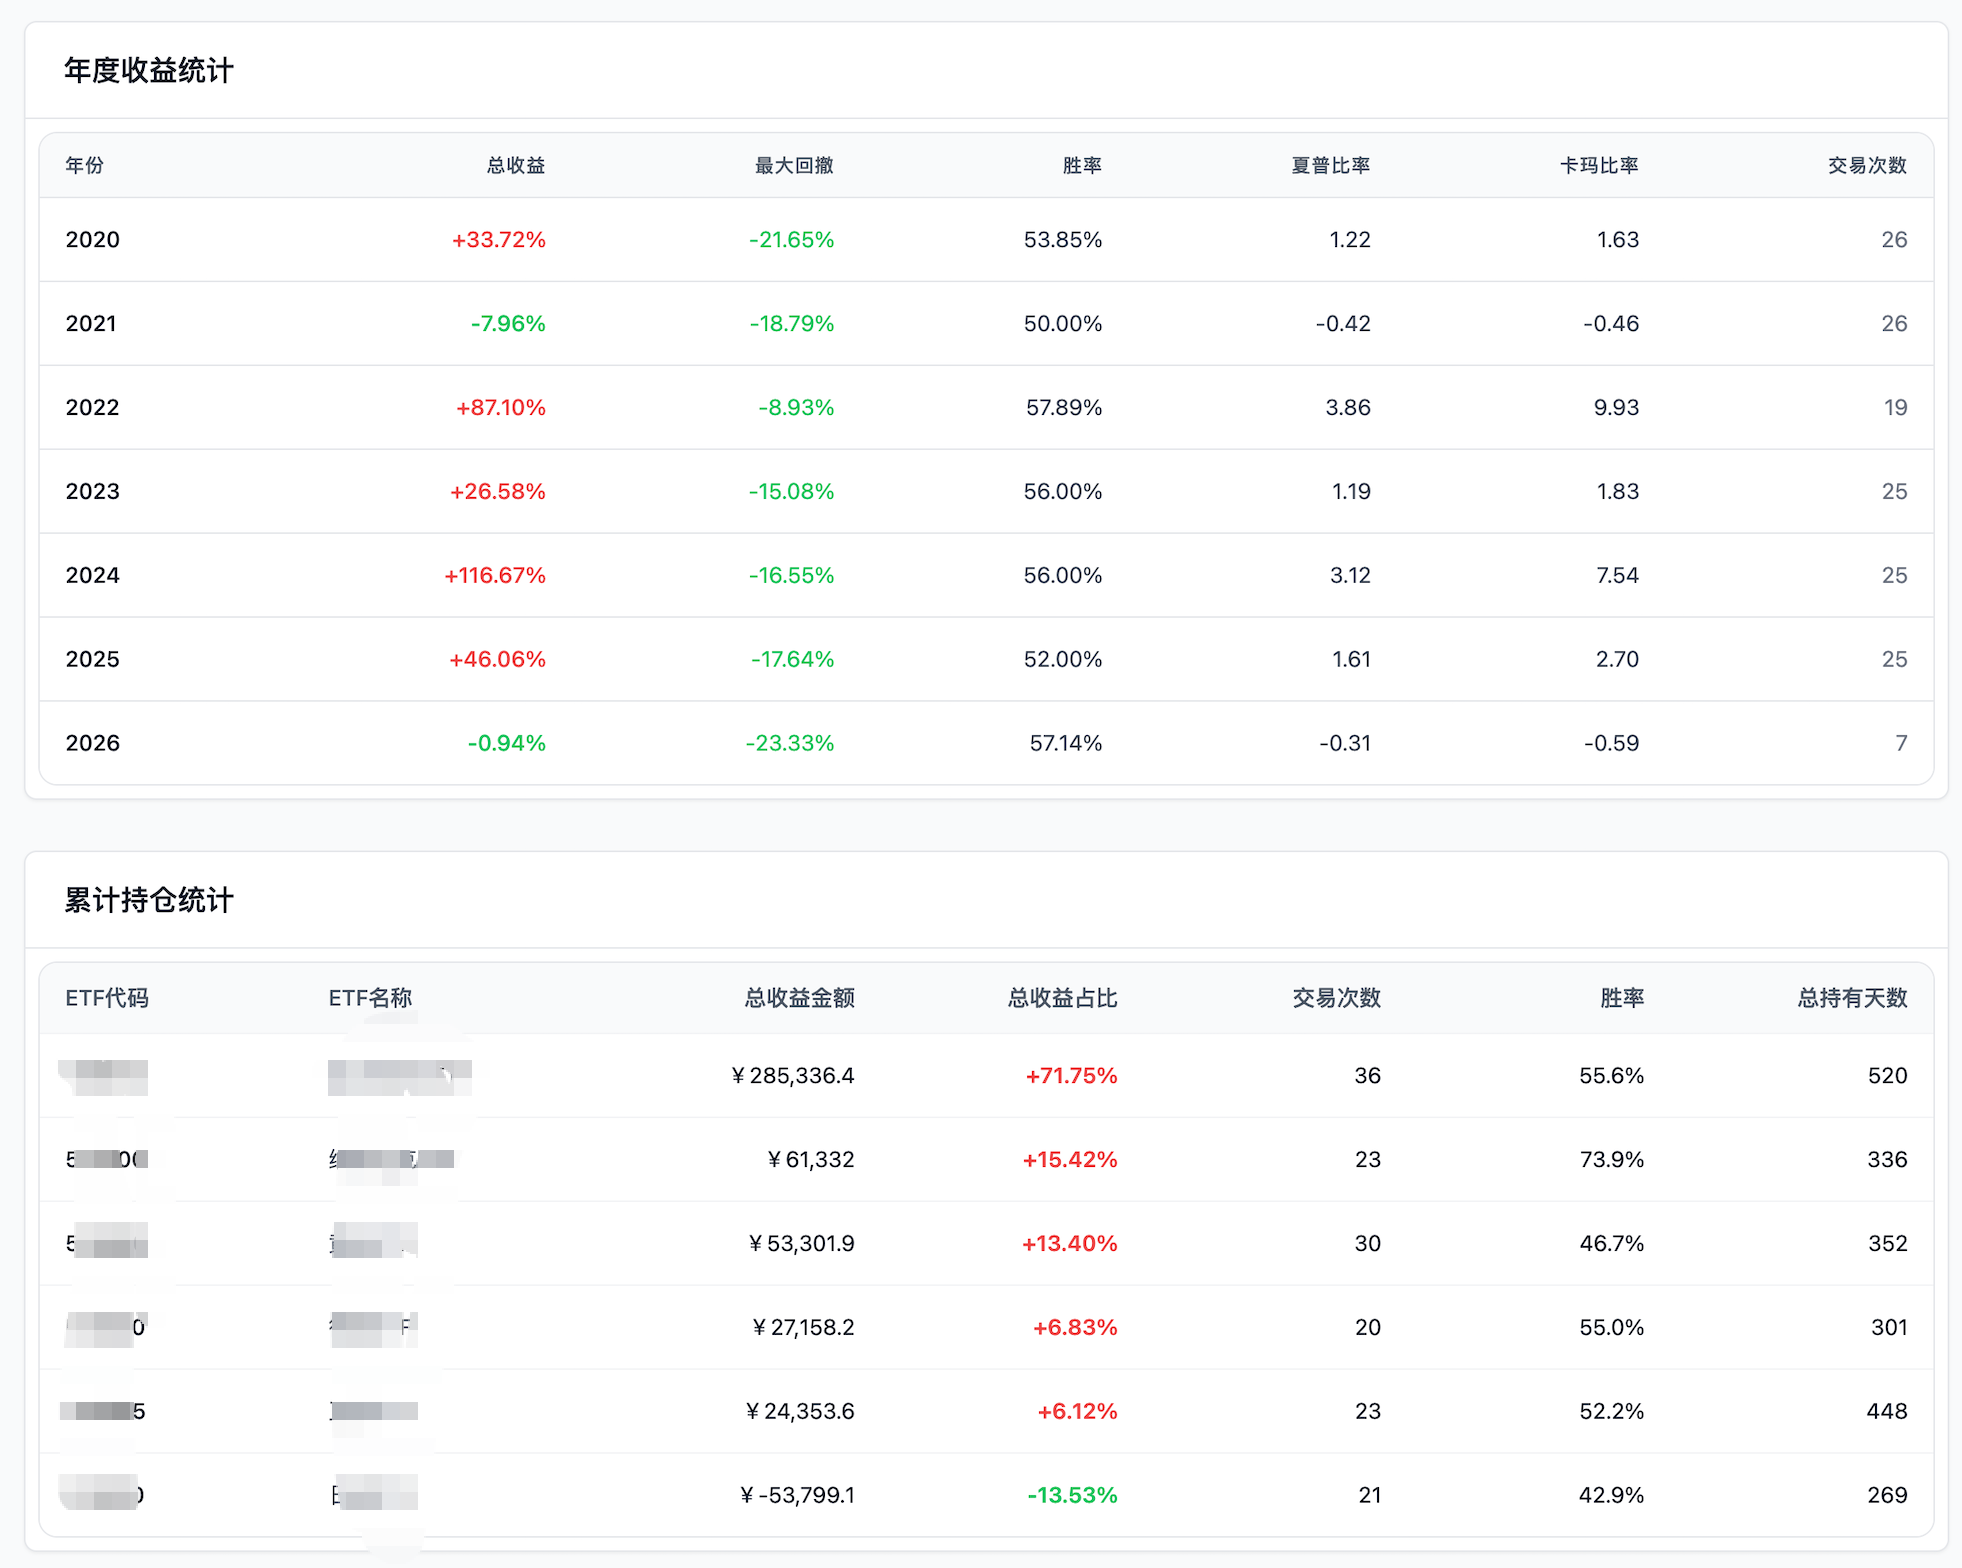
Task: Select the 2020 year row
Action: point(92,240)
